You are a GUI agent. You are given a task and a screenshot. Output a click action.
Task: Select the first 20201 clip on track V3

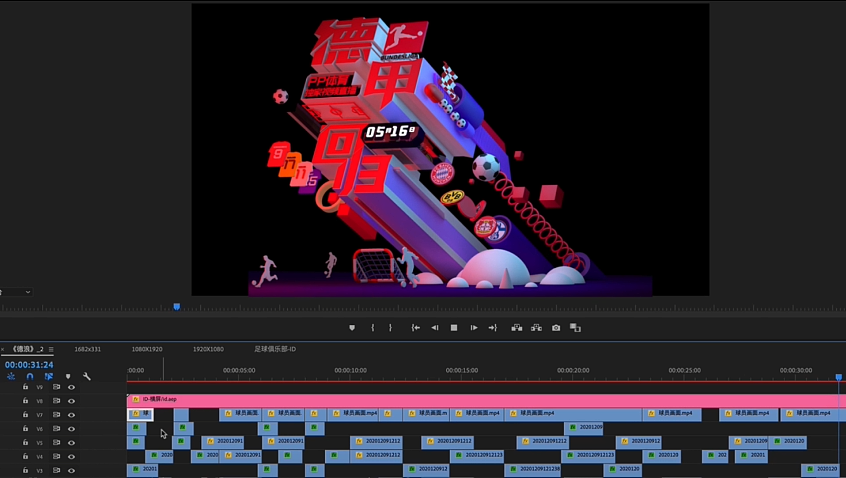tap(143, 470)
